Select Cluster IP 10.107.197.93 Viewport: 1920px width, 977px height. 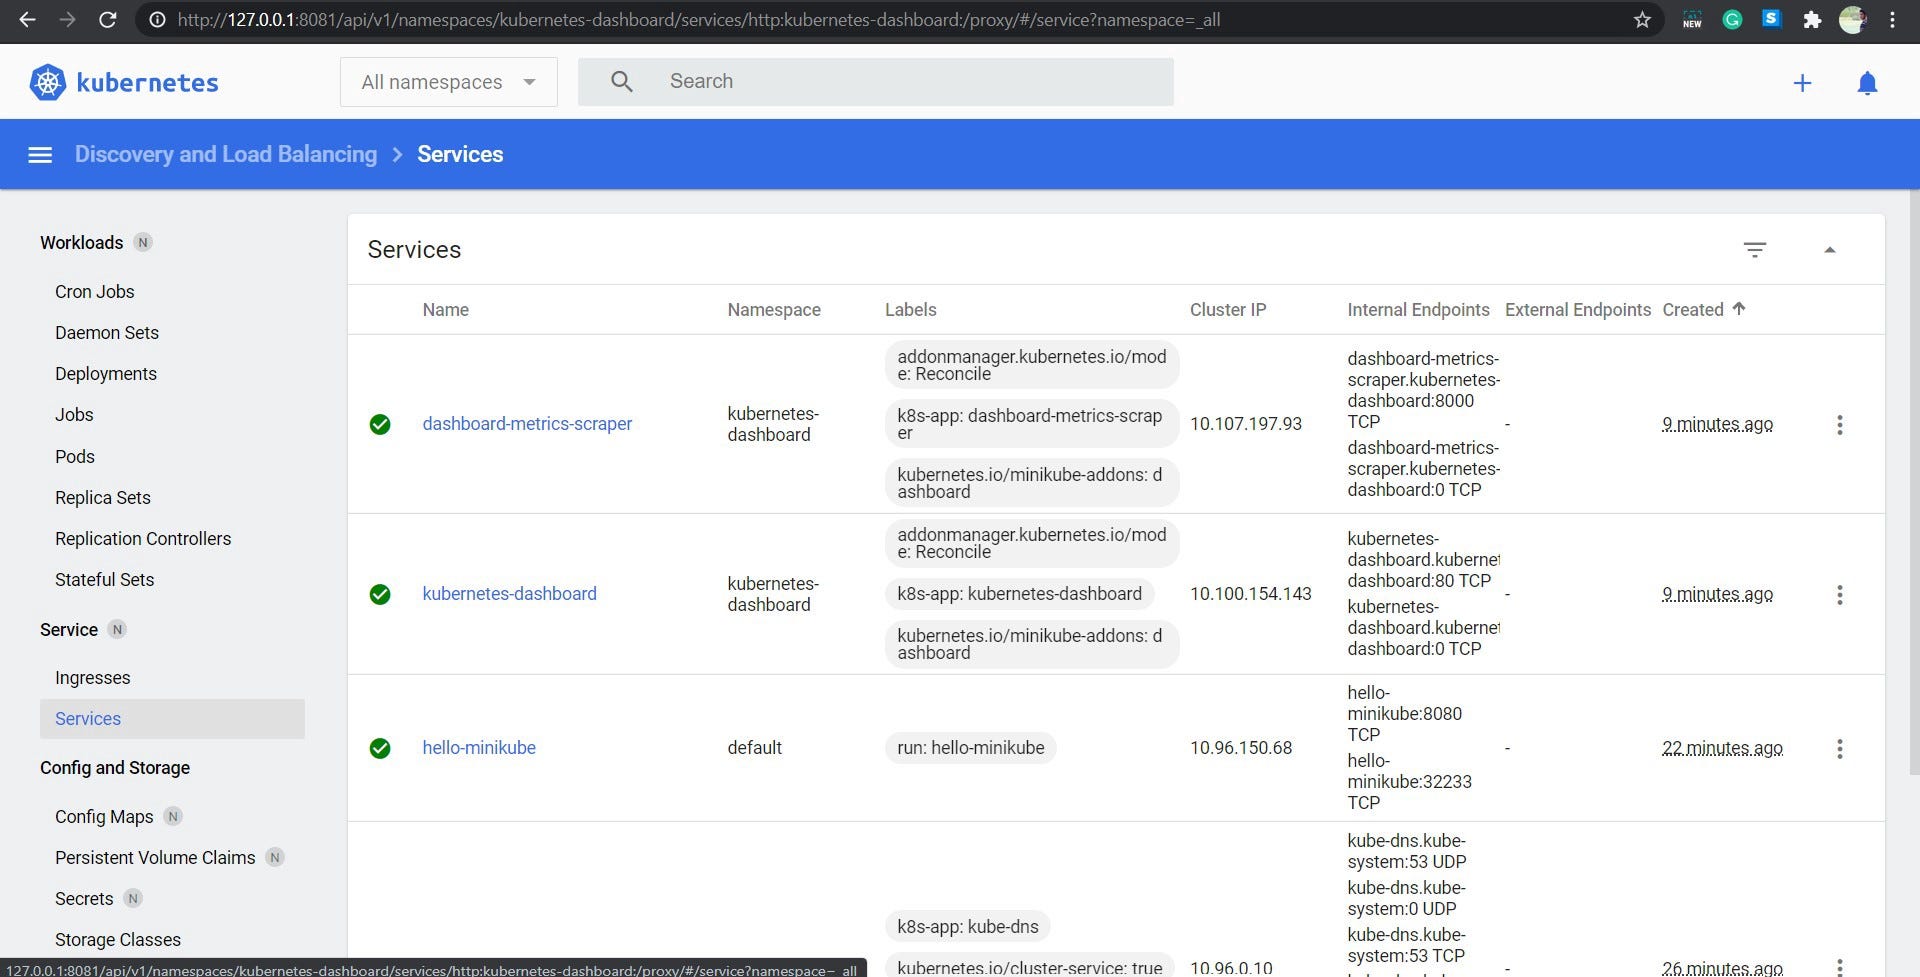click(x=1246, y=424)
